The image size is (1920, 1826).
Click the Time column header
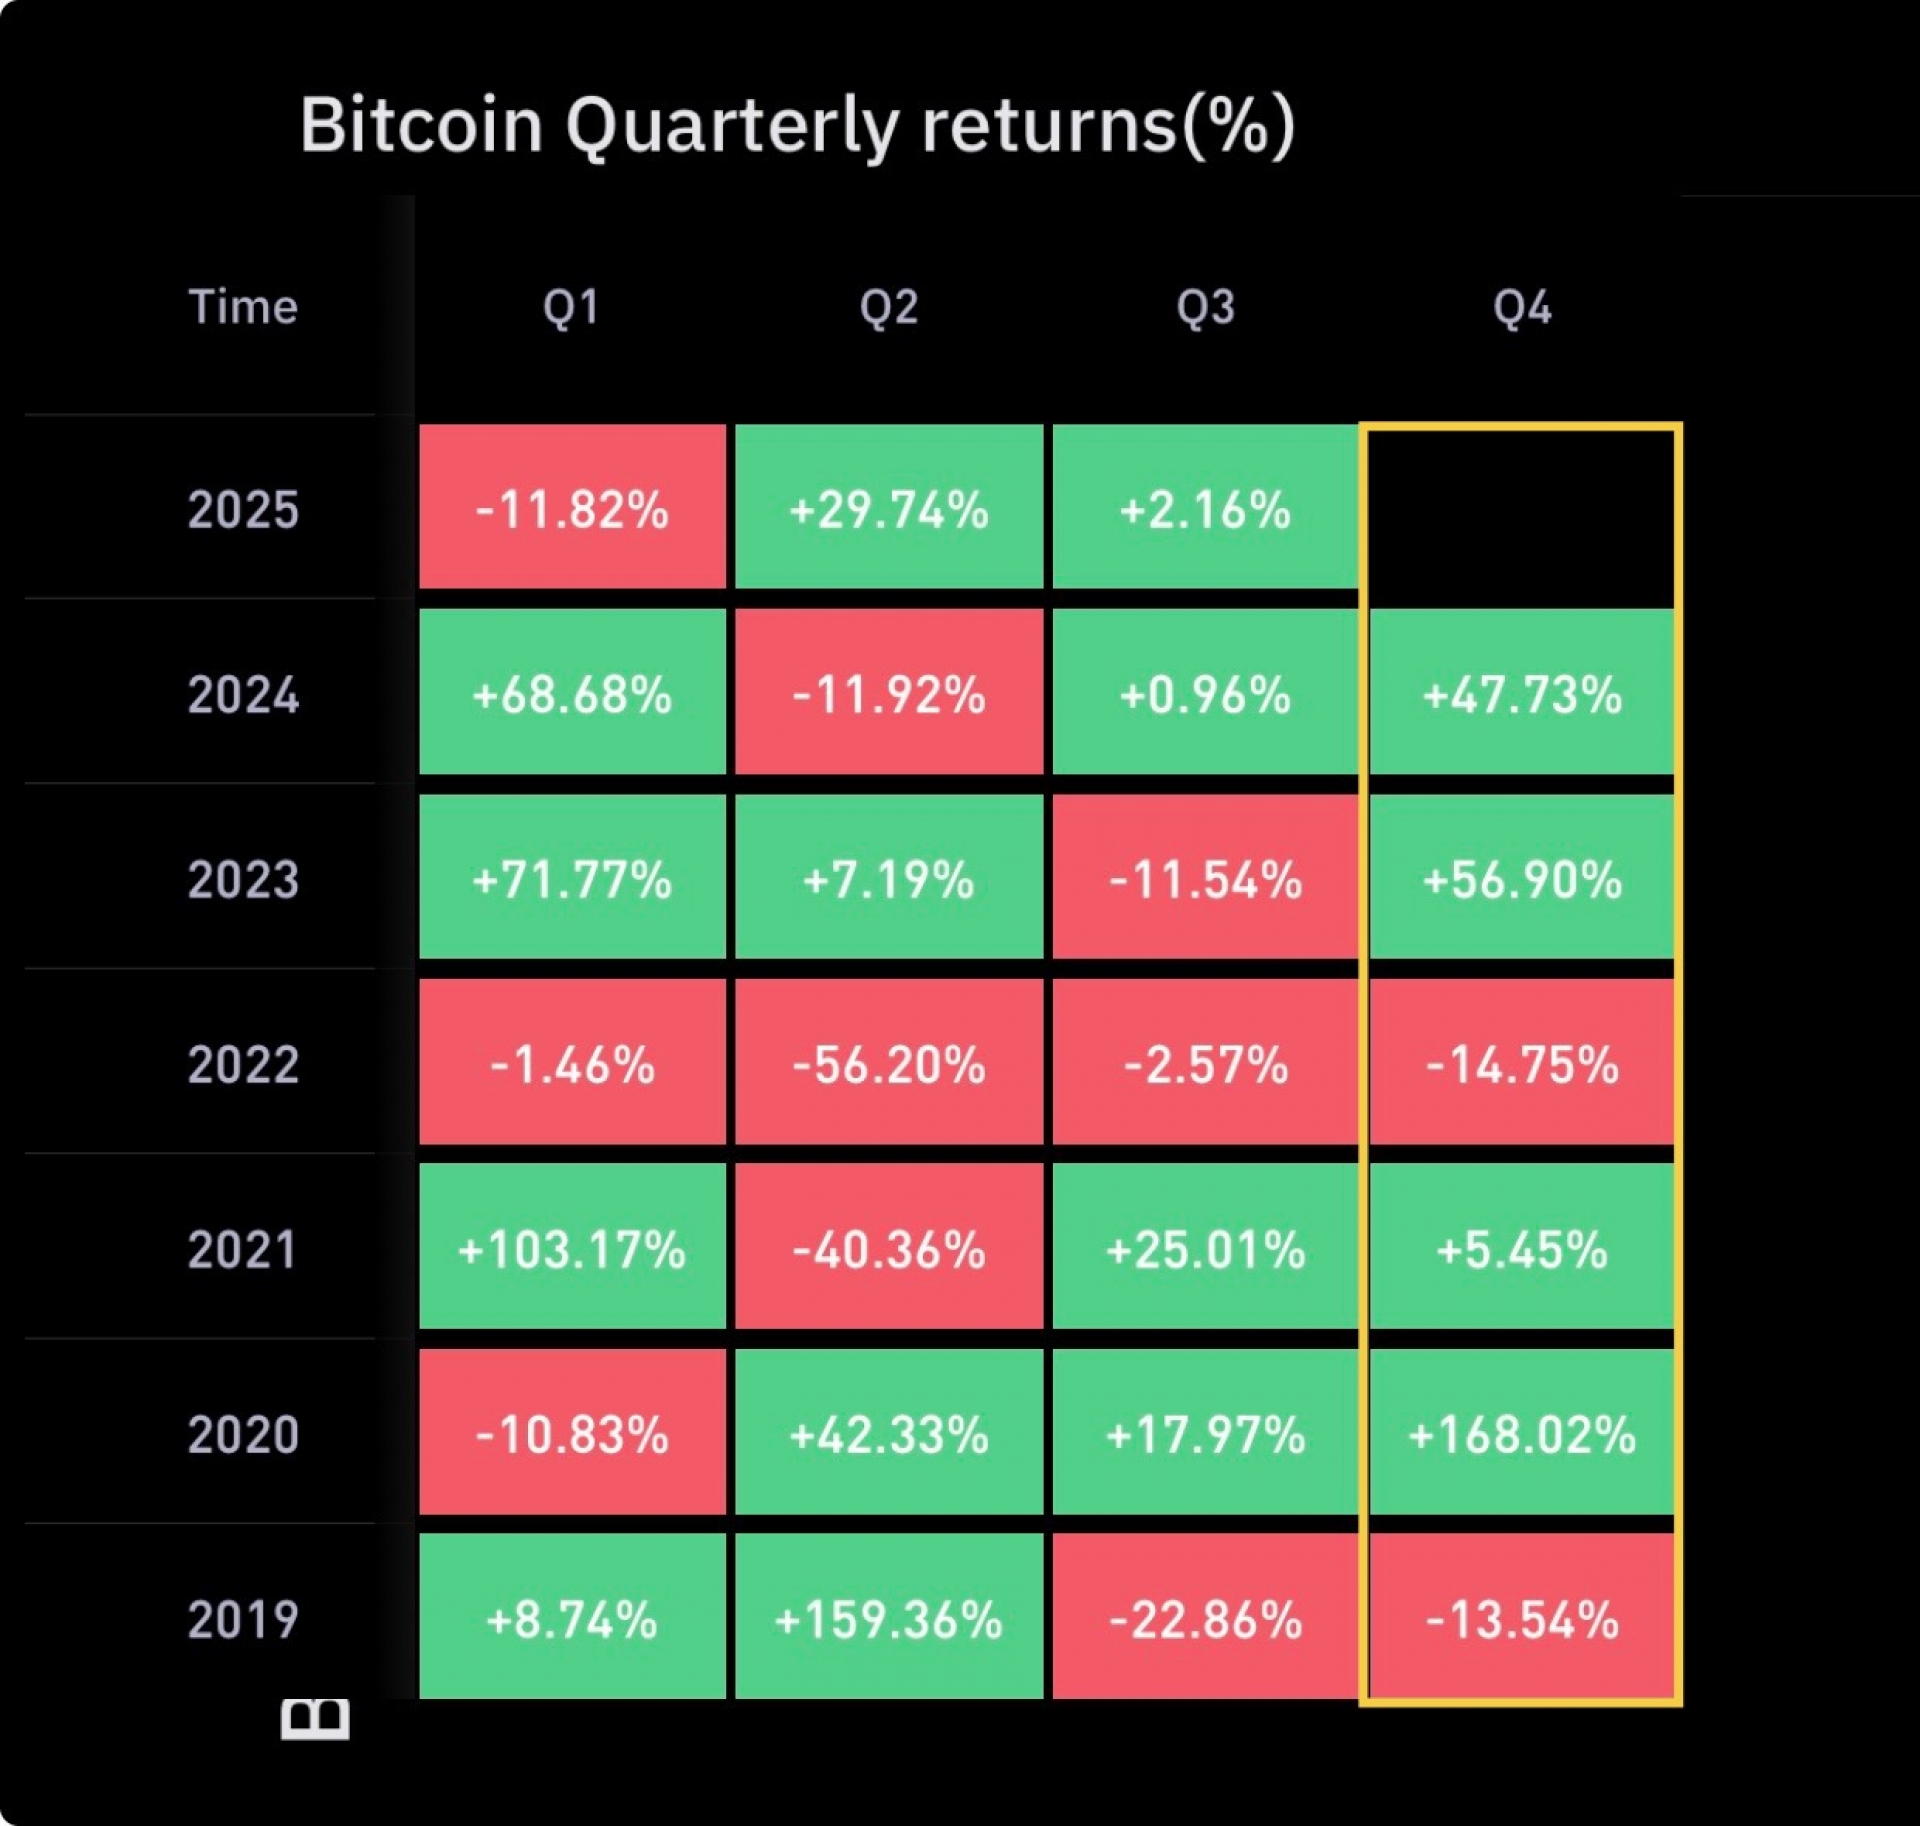[243, 306]
